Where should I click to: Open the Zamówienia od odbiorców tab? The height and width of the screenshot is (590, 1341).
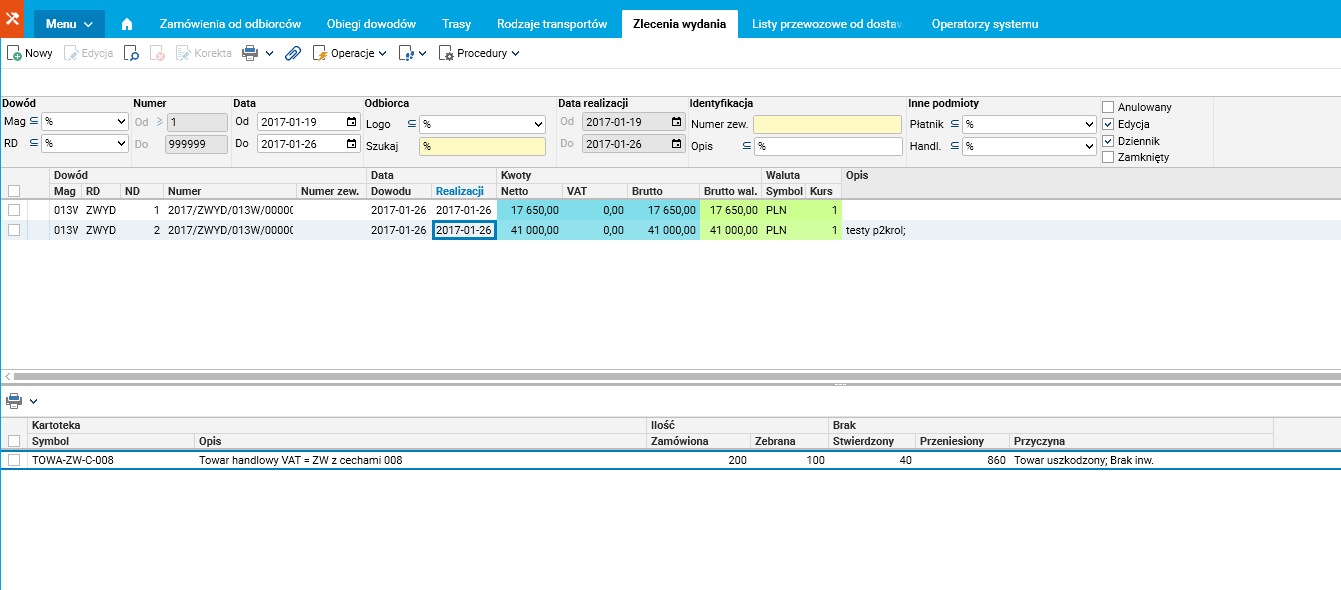pyautogui.click(x=231, y=24)
